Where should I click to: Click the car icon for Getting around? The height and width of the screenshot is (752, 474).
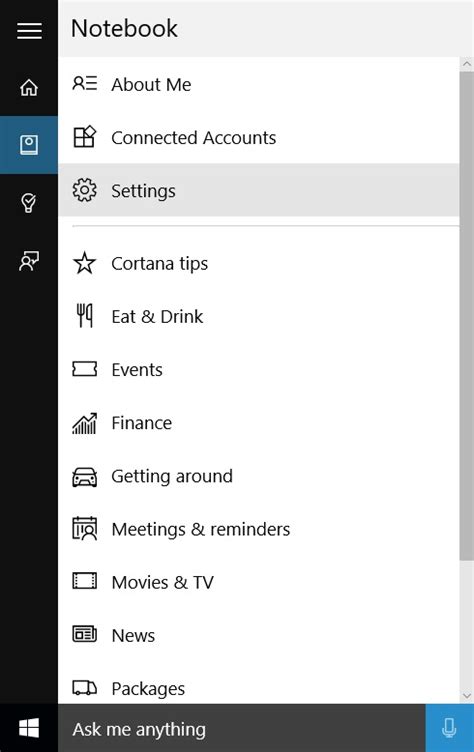[84, 477]
